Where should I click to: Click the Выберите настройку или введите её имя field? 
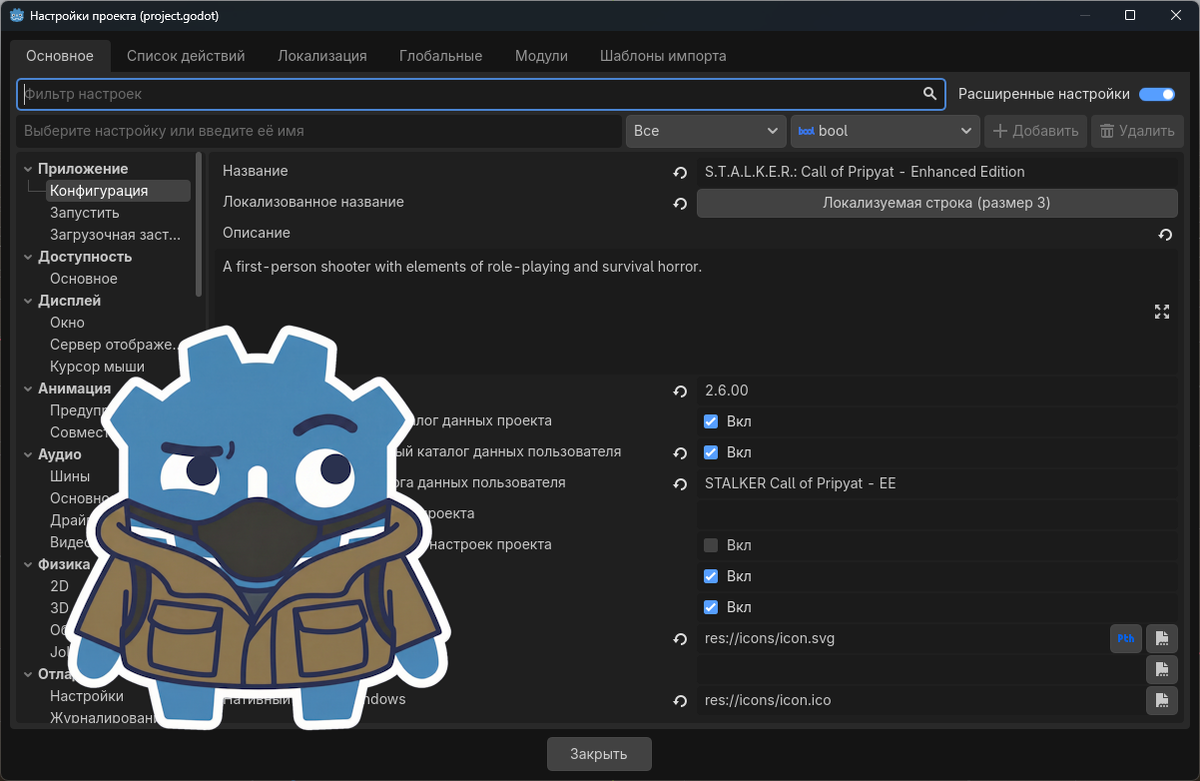319,131
